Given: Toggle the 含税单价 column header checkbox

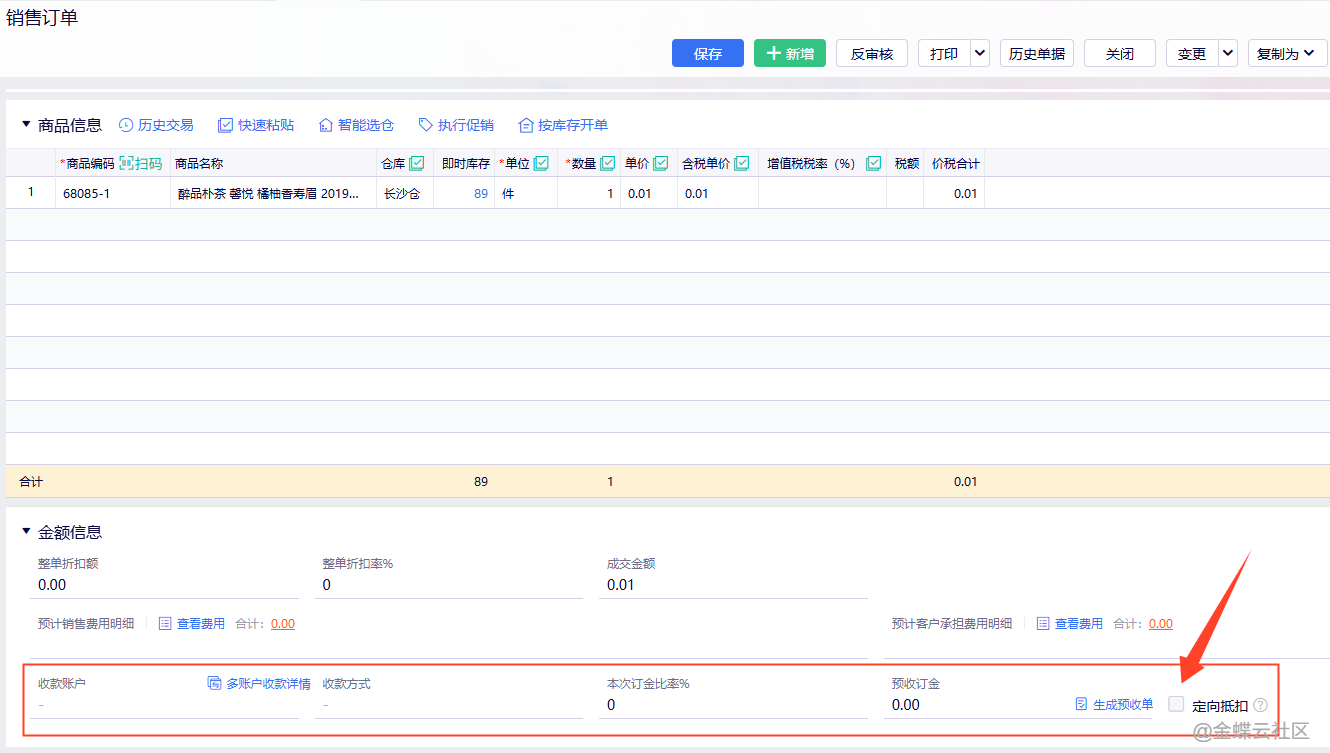Looking at the screenshot, I should point(741,163).
